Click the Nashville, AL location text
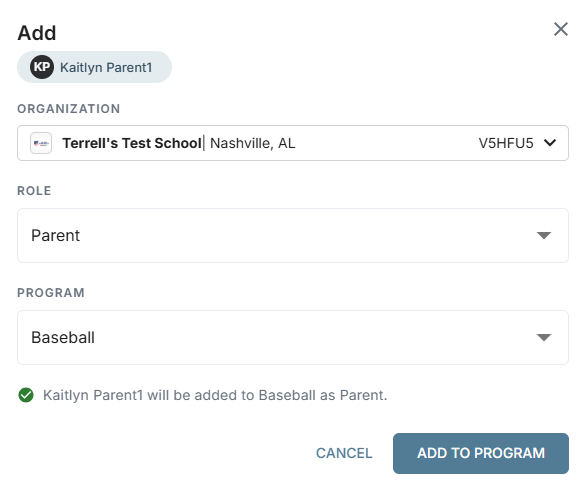Screen dimensions: 587x488 (x=253, y=143)
